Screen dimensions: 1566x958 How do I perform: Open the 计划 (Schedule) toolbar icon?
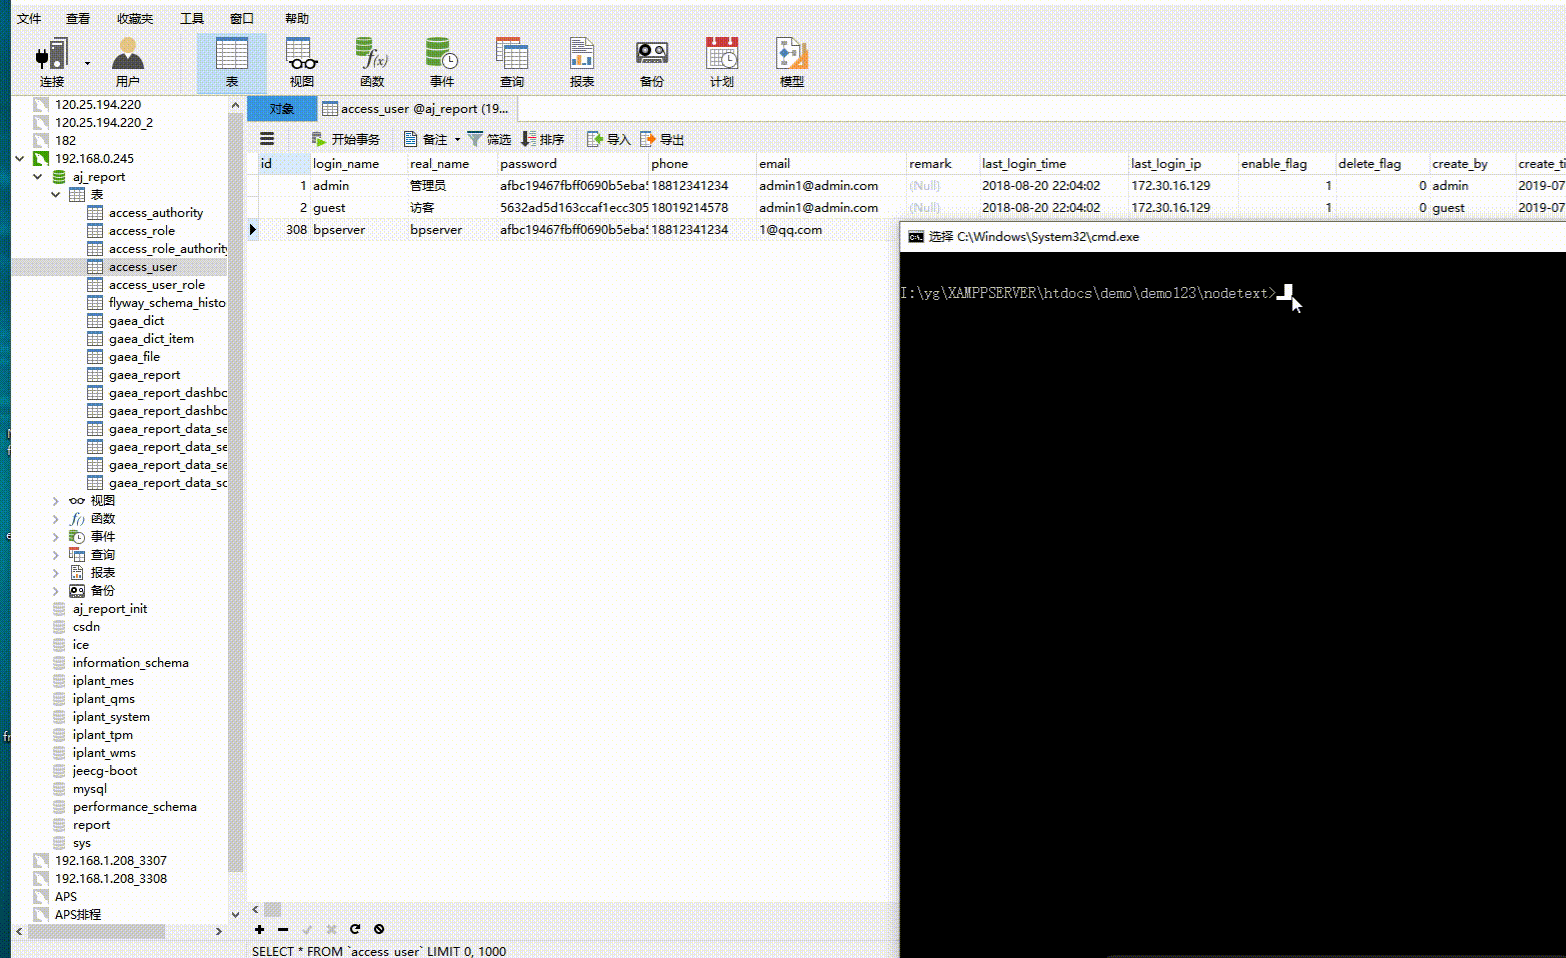[721, 60]
